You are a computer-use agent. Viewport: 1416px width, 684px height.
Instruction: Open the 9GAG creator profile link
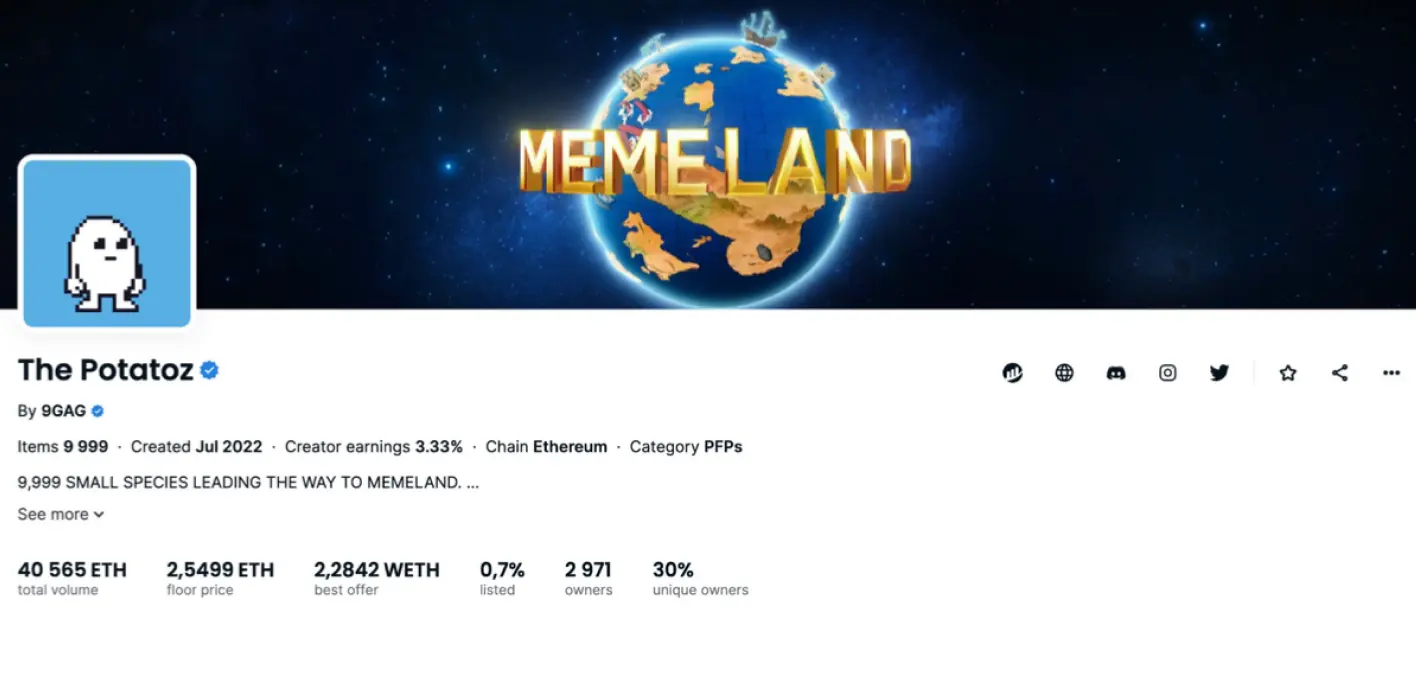63,411
